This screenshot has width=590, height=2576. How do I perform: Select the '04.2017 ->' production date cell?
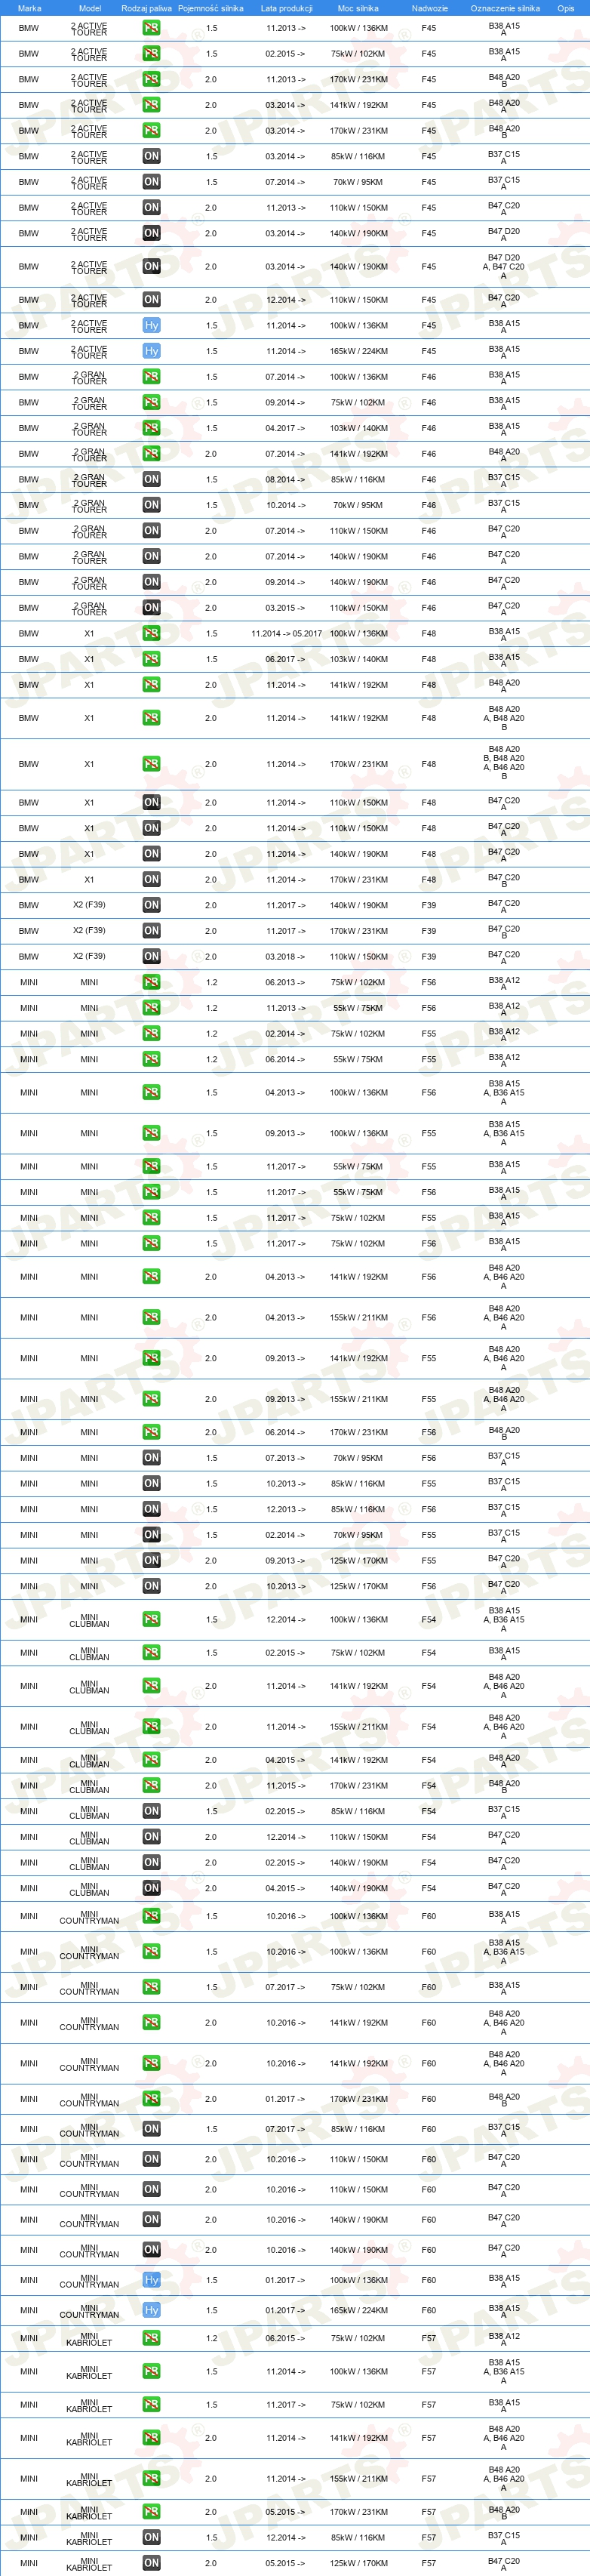(285, 428)
